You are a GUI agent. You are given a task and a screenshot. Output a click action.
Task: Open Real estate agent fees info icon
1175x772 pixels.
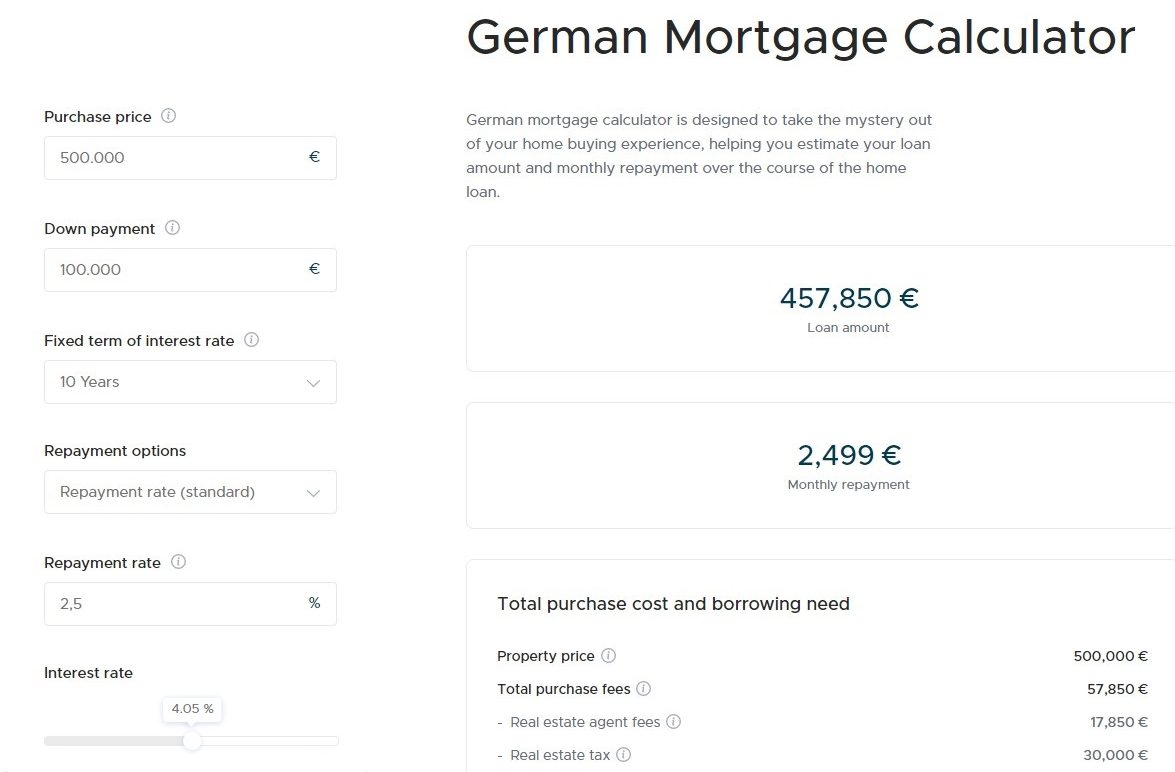click(673, 722)
